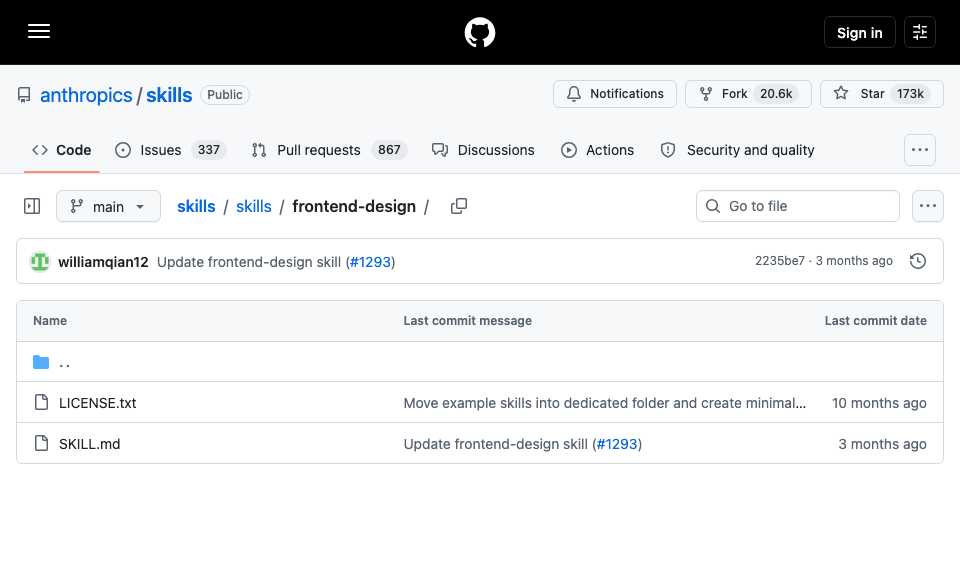Click file icon beside LICENSE.txt
960x570 pixels.
click(x=41, y=402)
